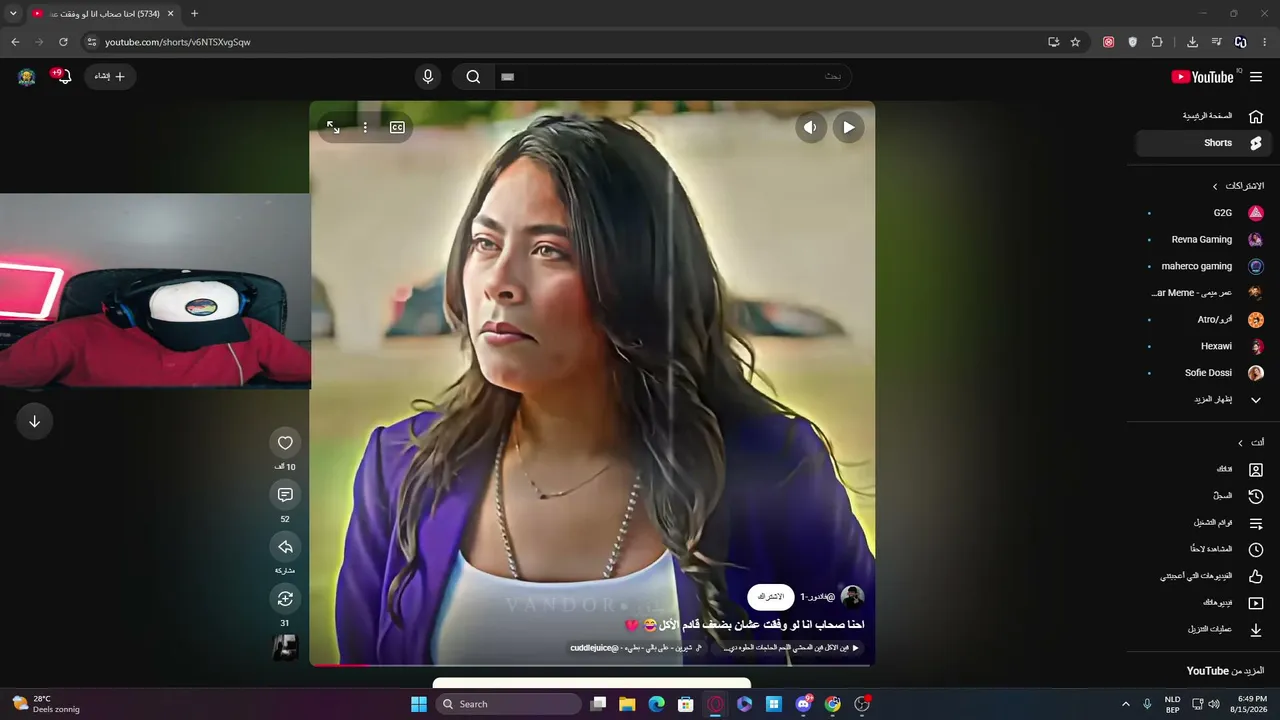The width and height of the screenshot is (1280, 720).
Task: Open the Home page in the sidebar
Action: tap(1201, 116)
